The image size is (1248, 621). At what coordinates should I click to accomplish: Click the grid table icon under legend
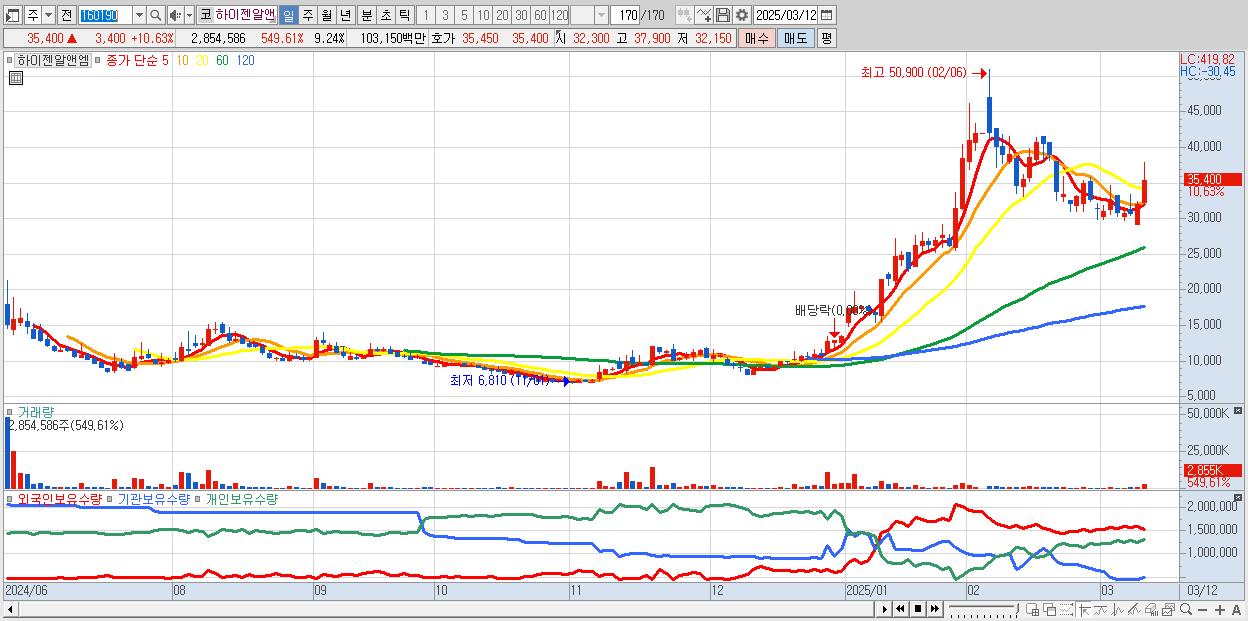pos(15,76)
